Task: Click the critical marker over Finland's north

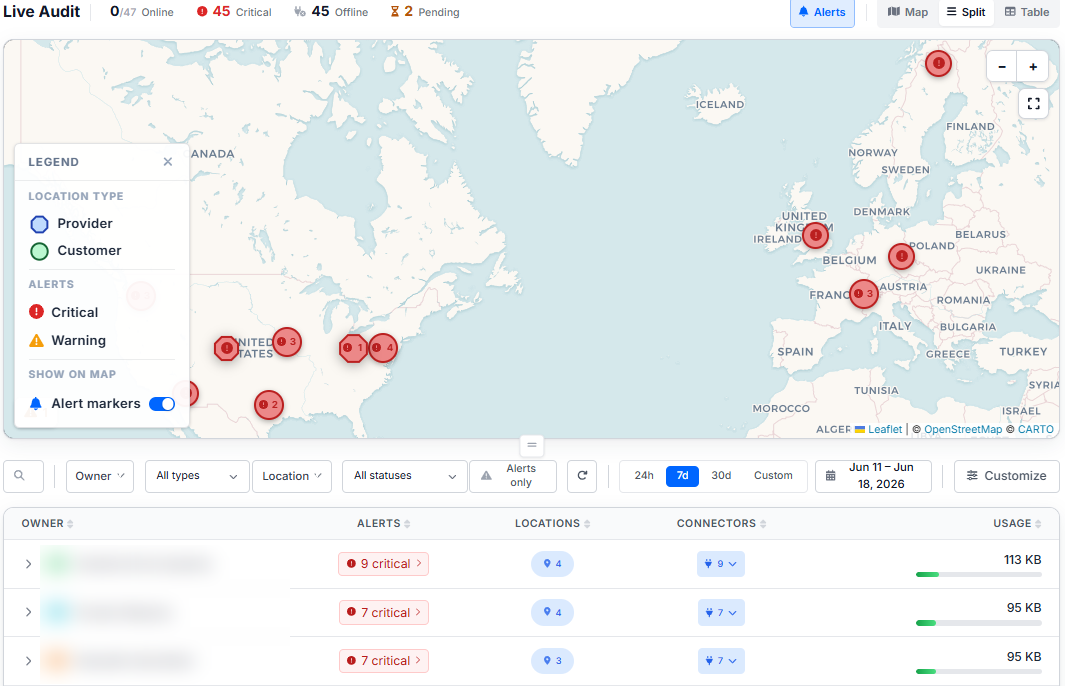Action: tap(938, 63)
